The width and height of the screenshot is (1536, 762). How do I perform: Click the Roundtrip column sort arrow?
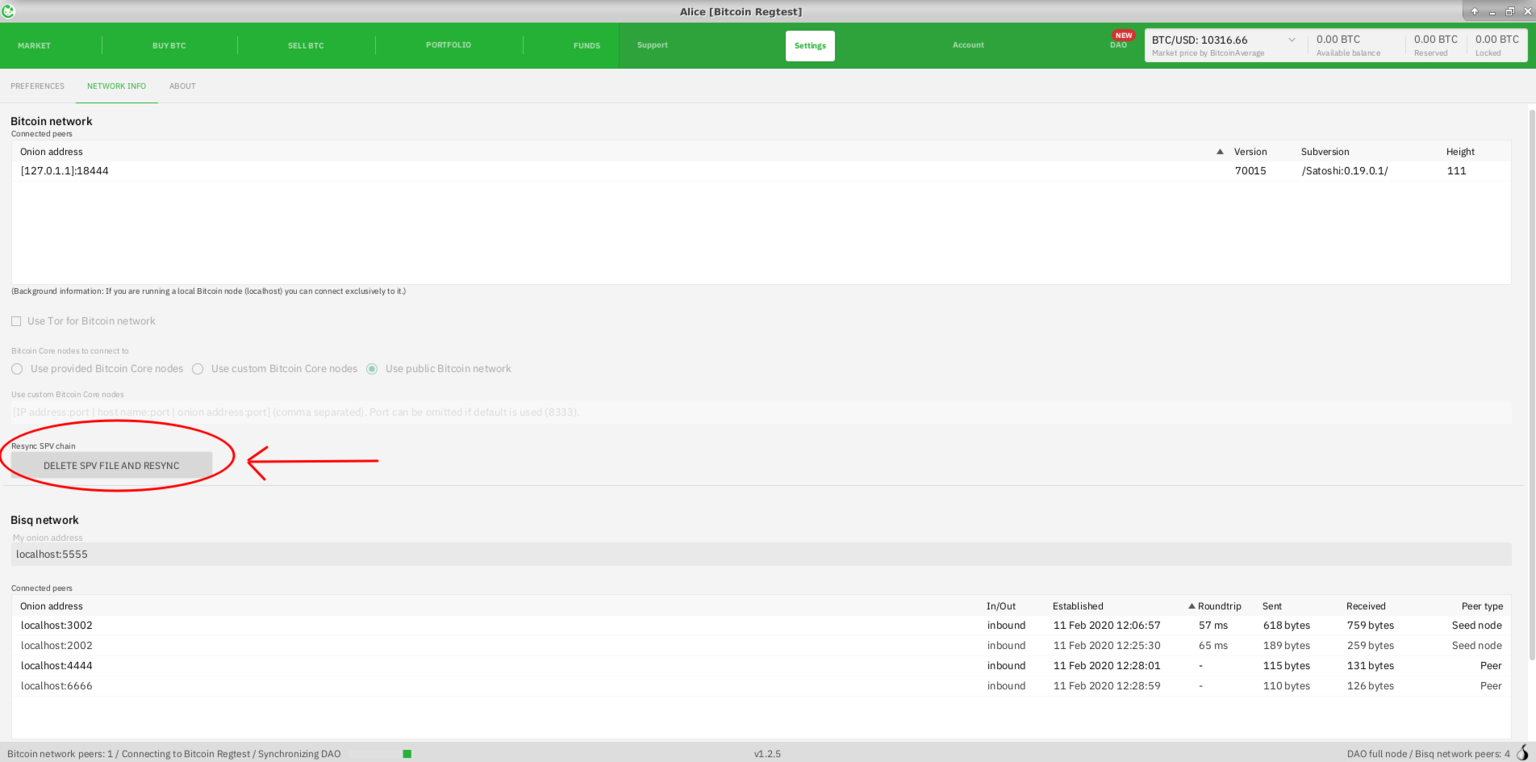tap(1191, 606)
